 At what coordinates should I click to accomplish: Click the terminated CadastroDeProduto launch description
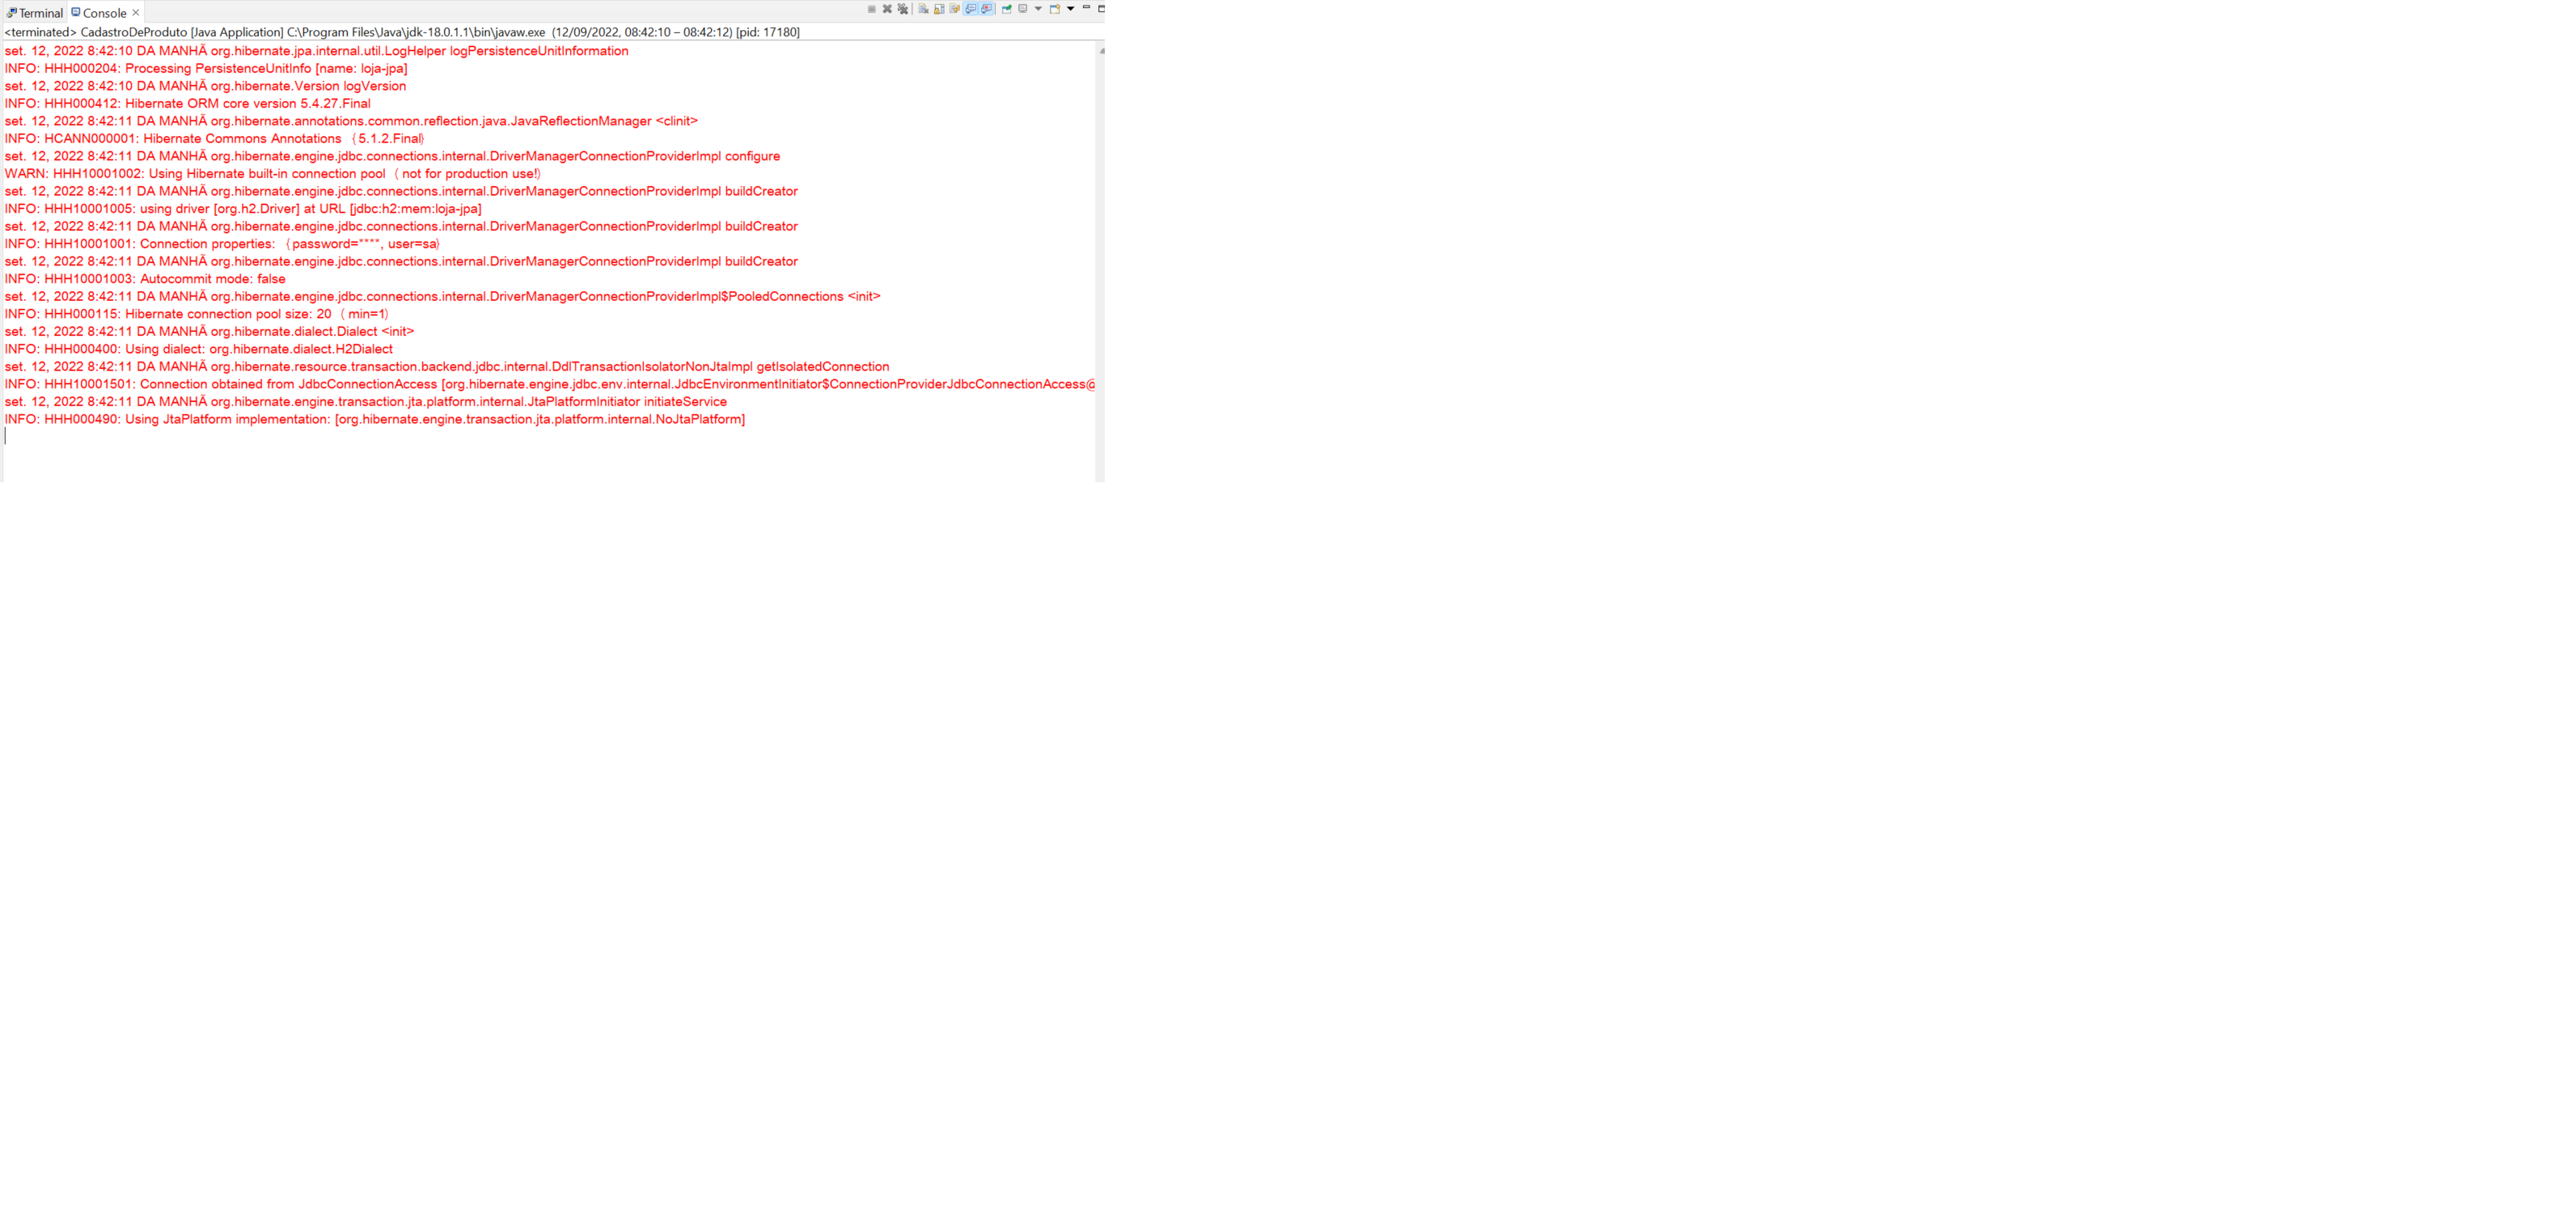[402, 32]
